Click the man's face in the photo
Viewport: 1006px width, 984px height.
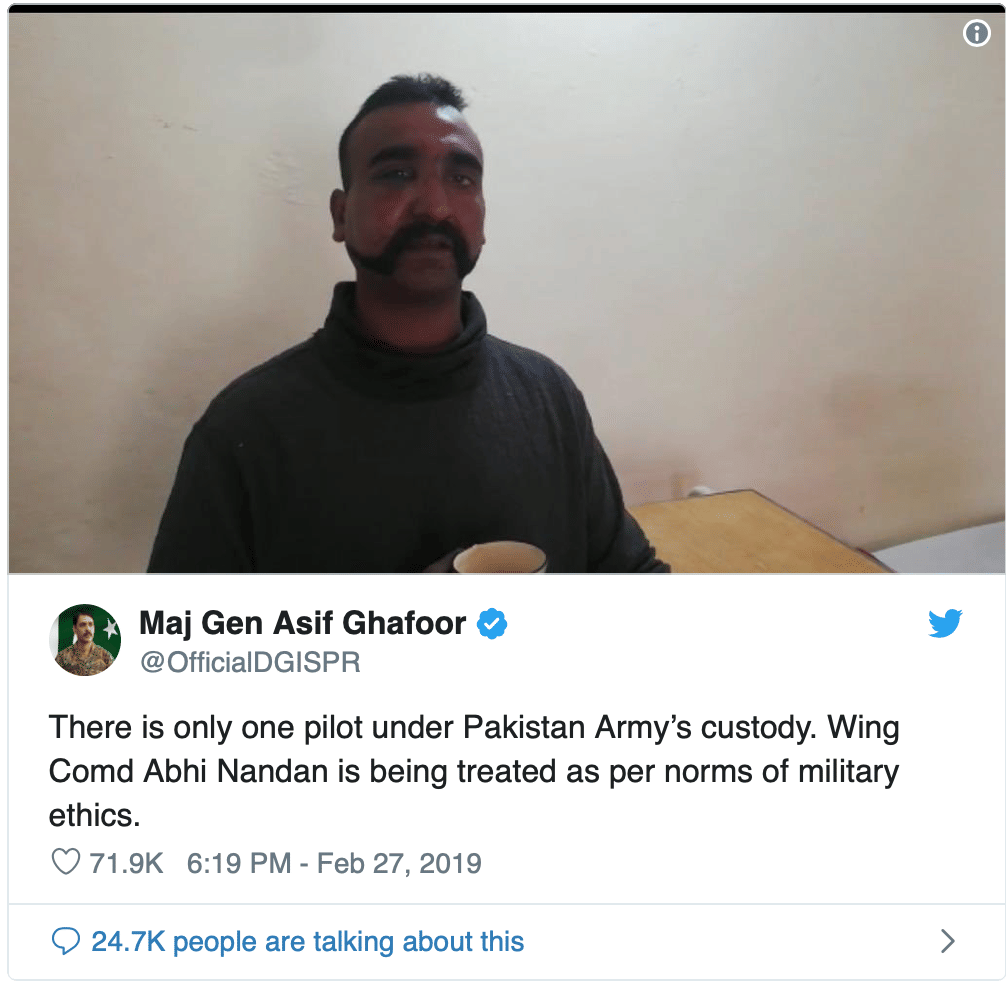click(414, 192)
